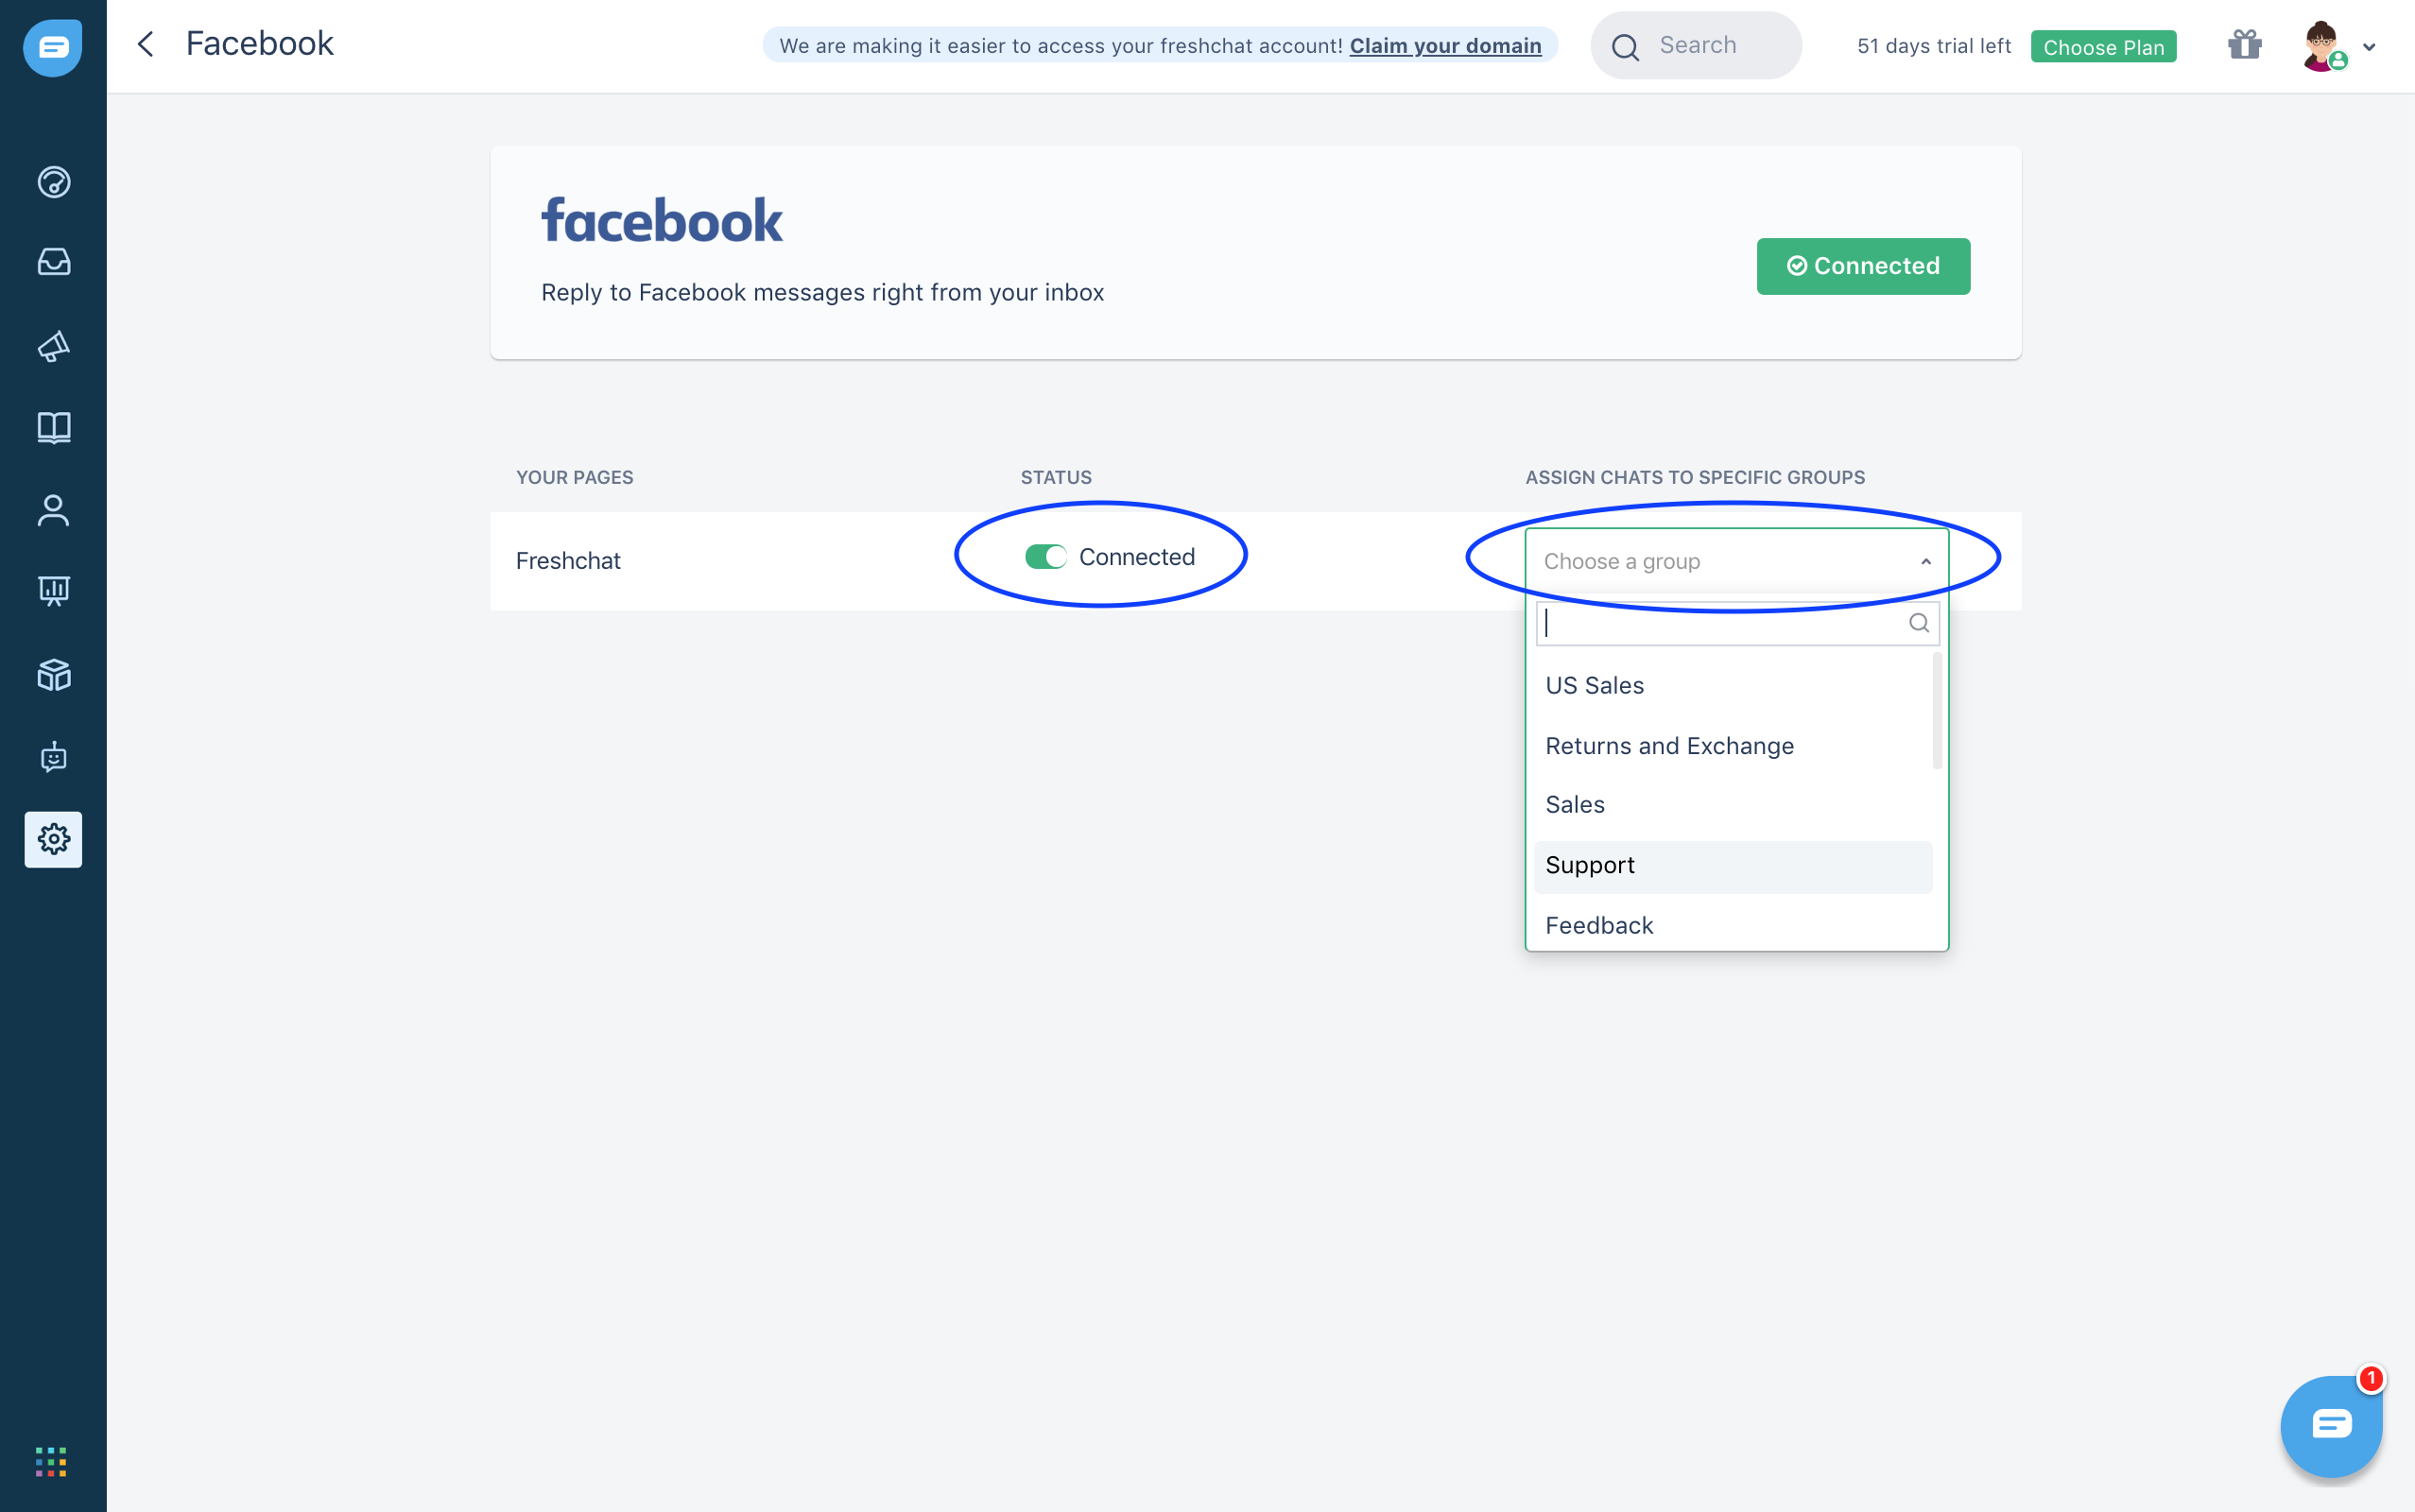Click the back arrow beside Facebook

click(x=146, y=44)
